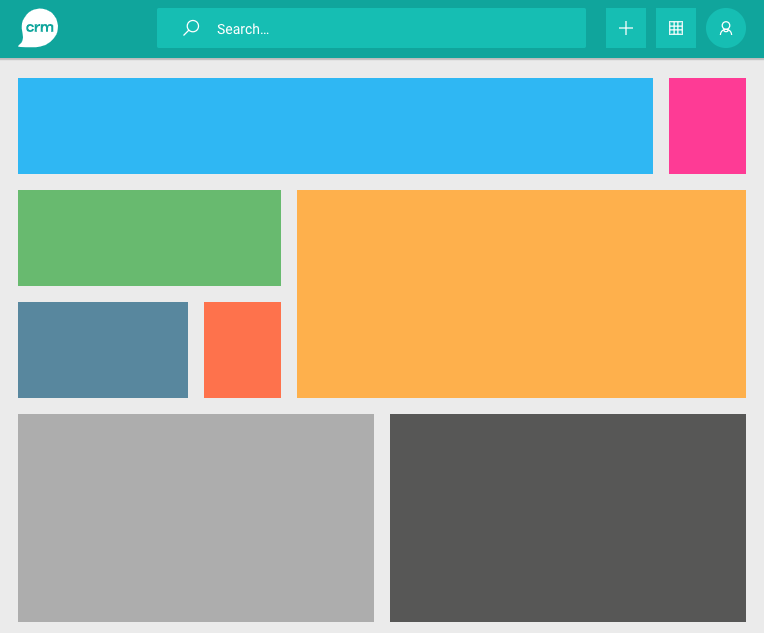The width and height of the screenshot is (764, 633).
Task: Focus the Search... input field
Action: 400,28
